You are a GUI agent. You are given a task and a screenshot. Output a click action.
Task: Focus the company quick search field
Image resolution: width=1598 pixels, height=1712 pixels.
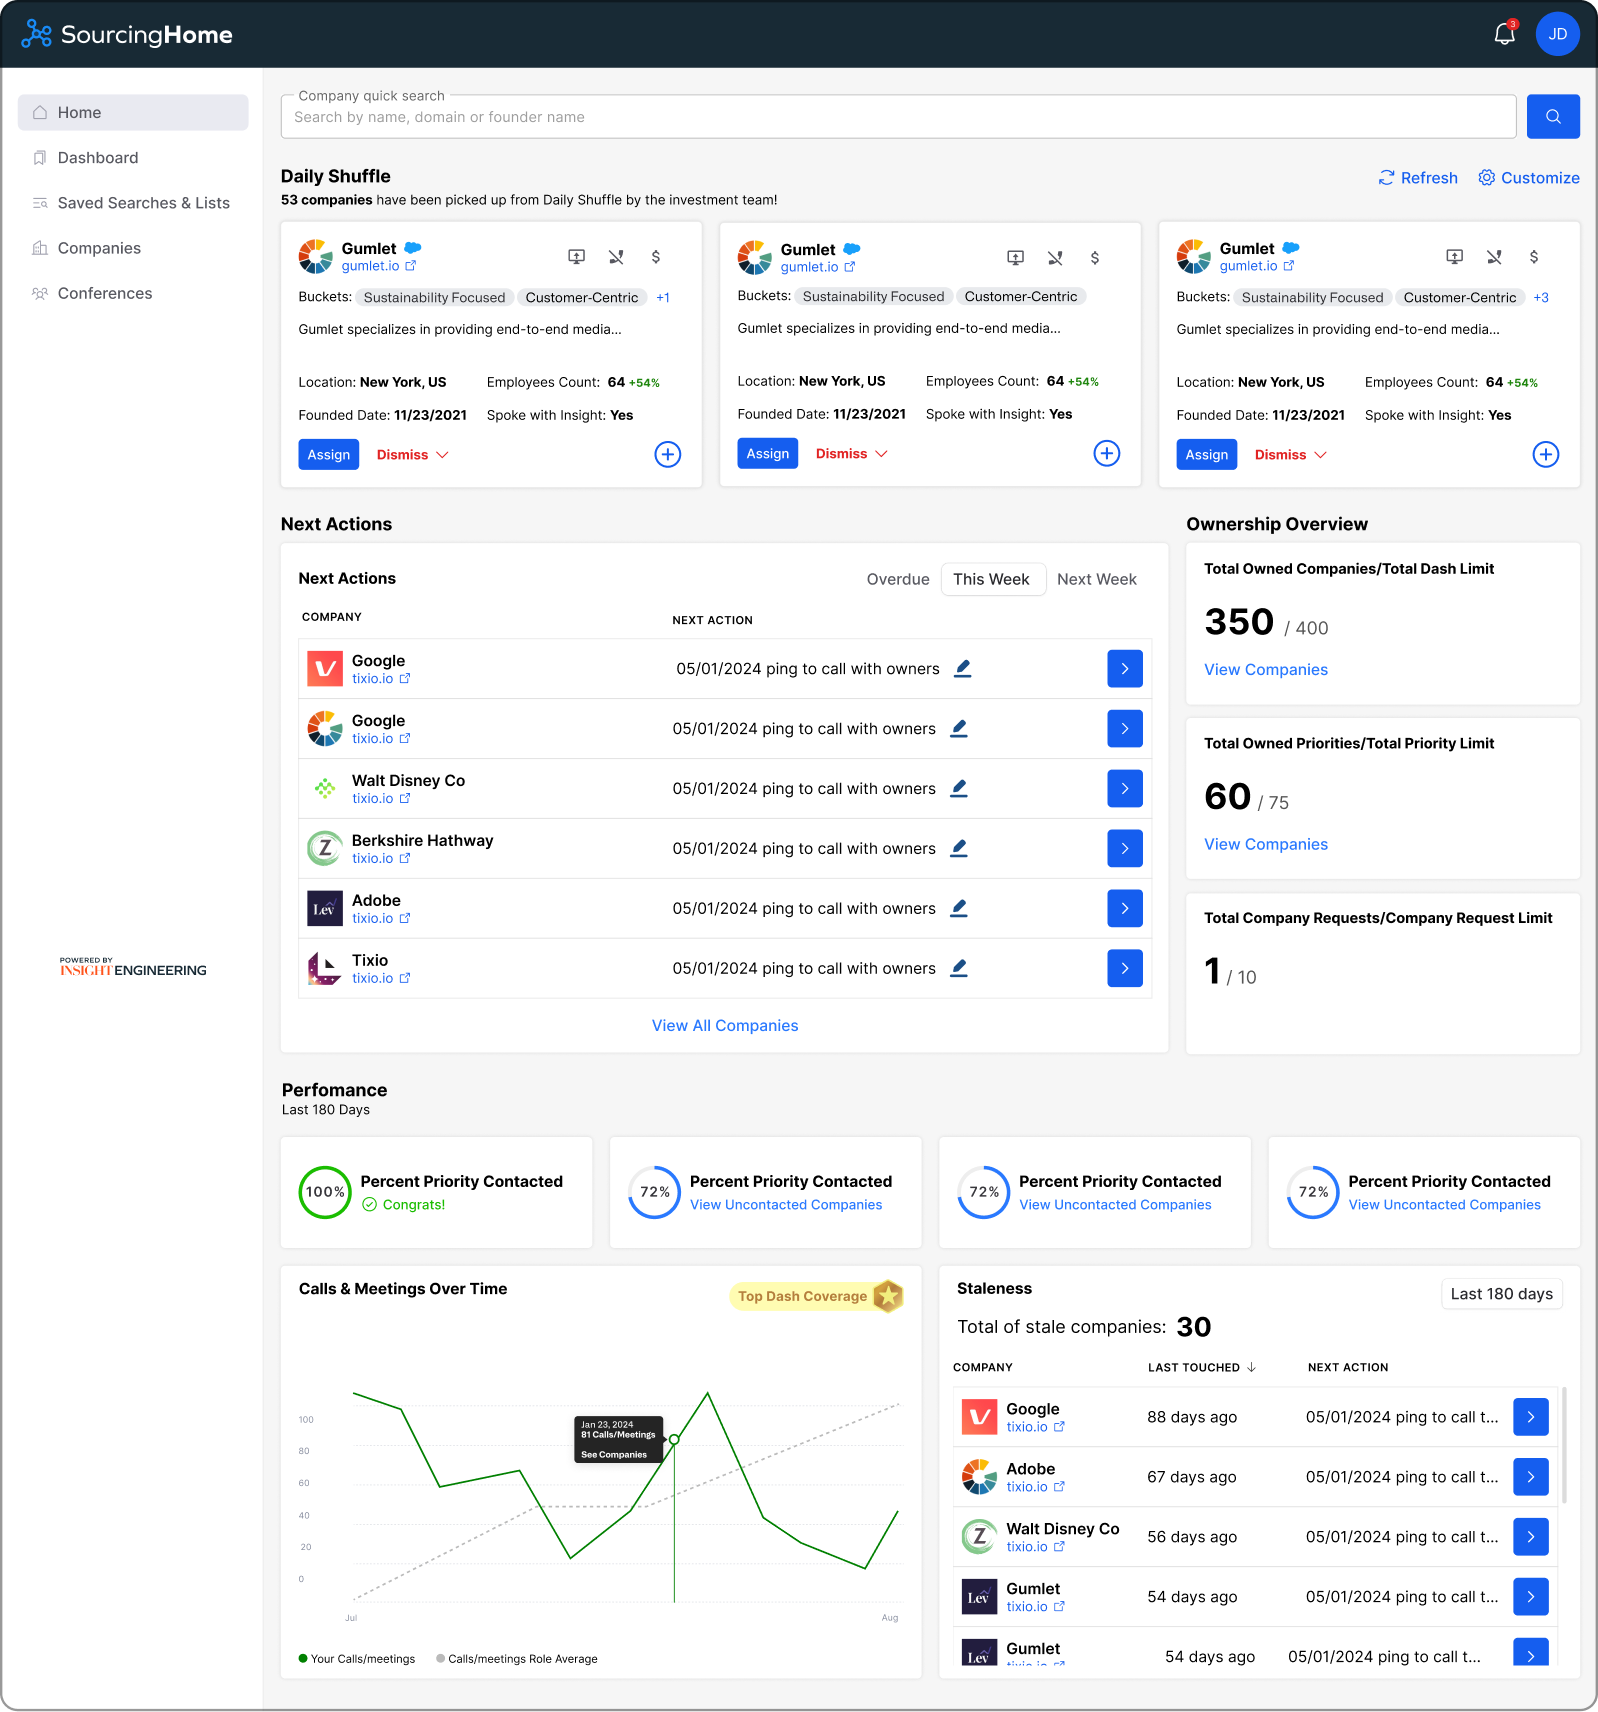coord(898,117)
